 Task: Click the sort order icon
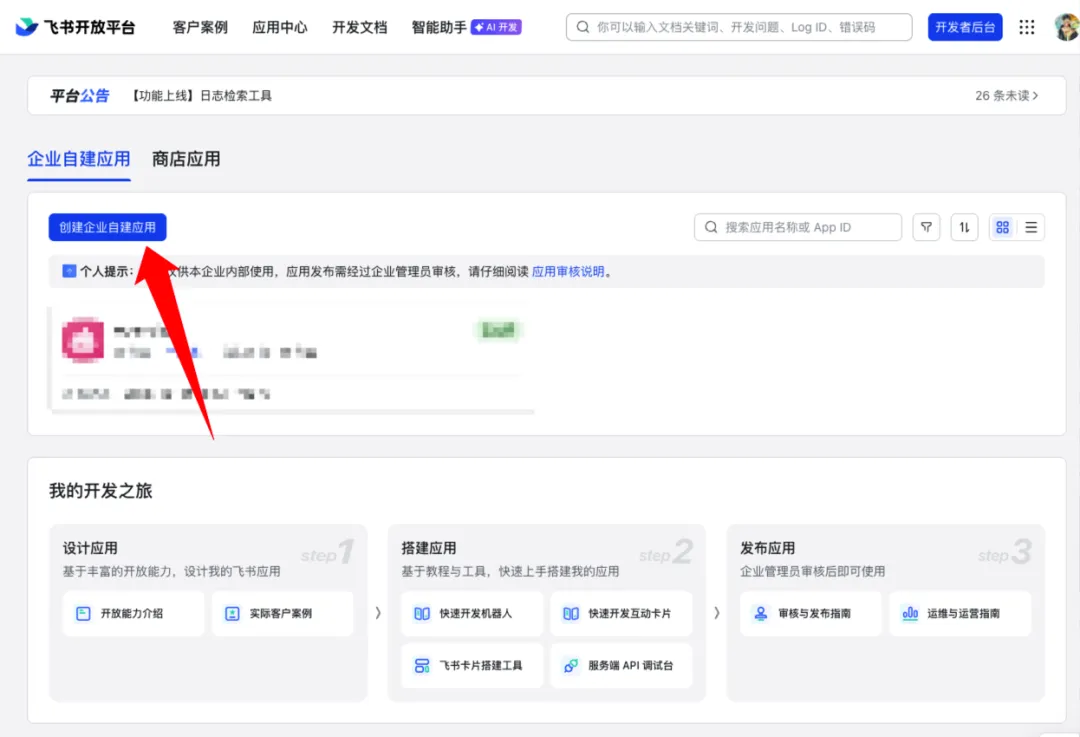tap(964, 228)
